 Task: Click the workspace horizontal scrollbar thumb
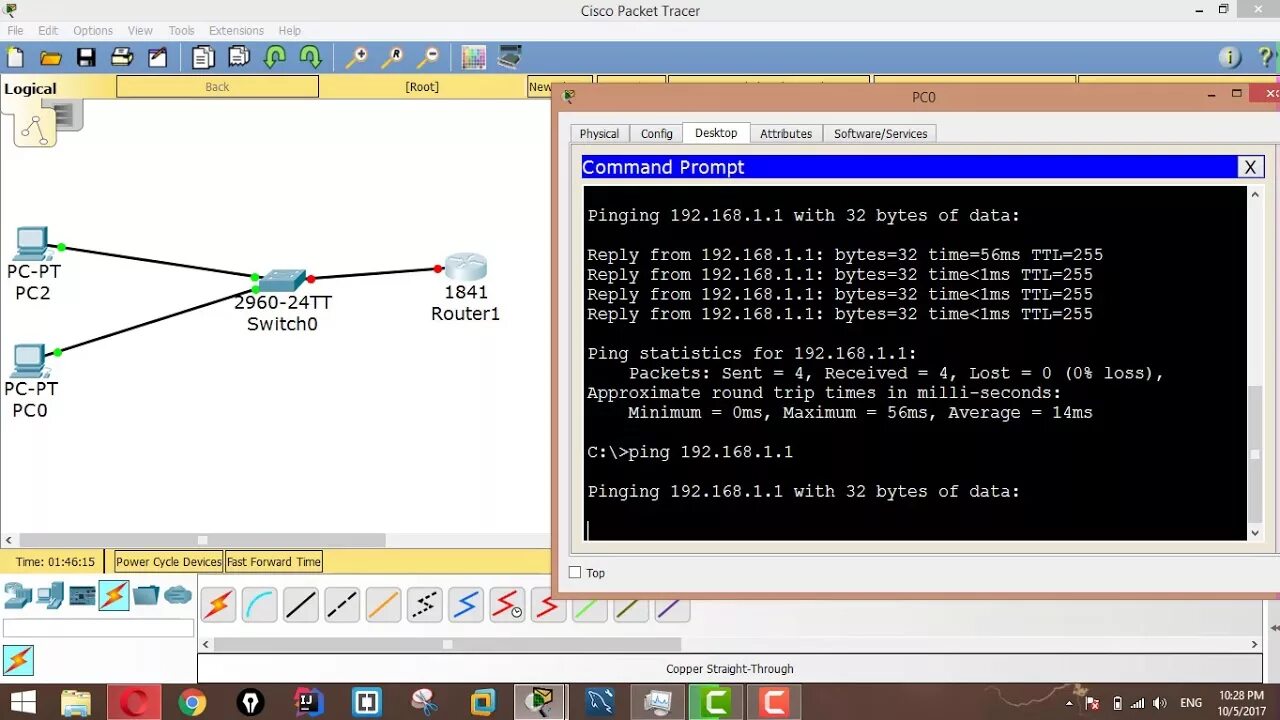pos(202,540)
